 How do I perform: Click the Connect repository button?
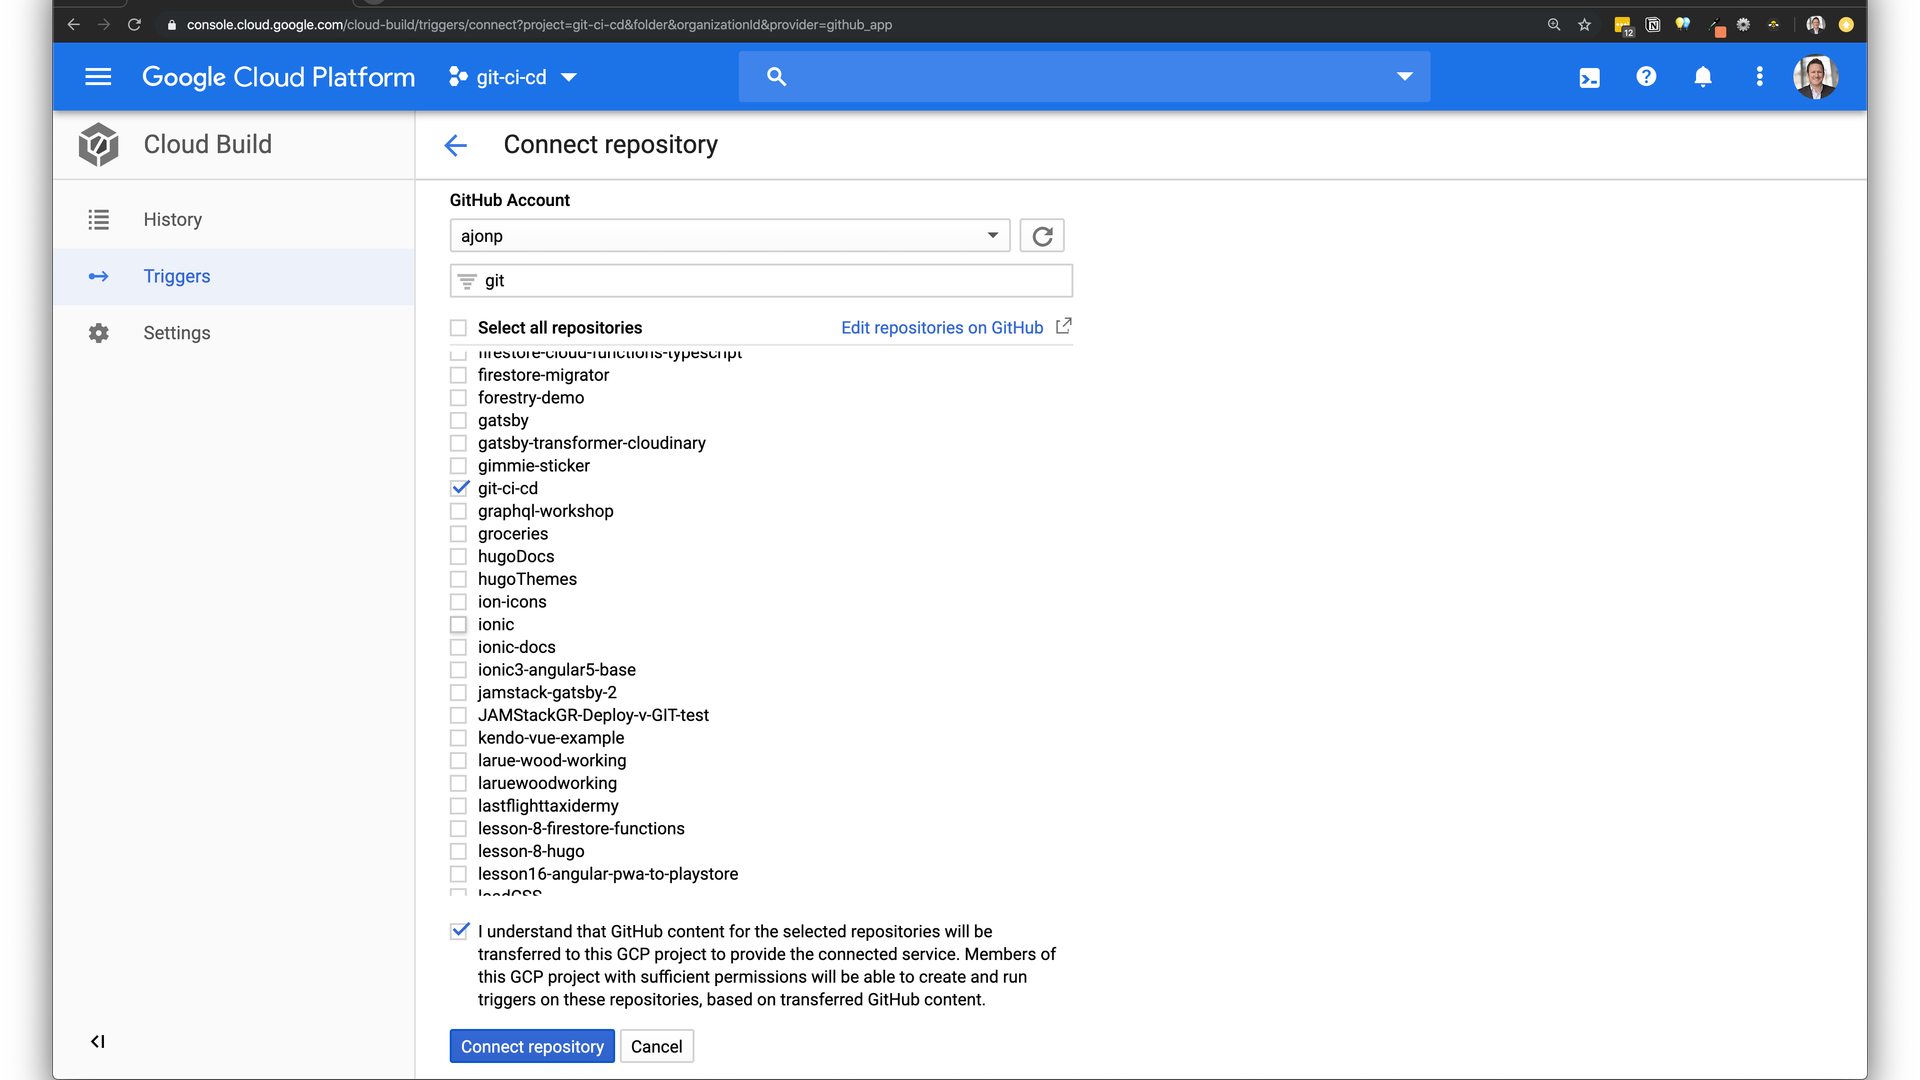[532, 1046]
